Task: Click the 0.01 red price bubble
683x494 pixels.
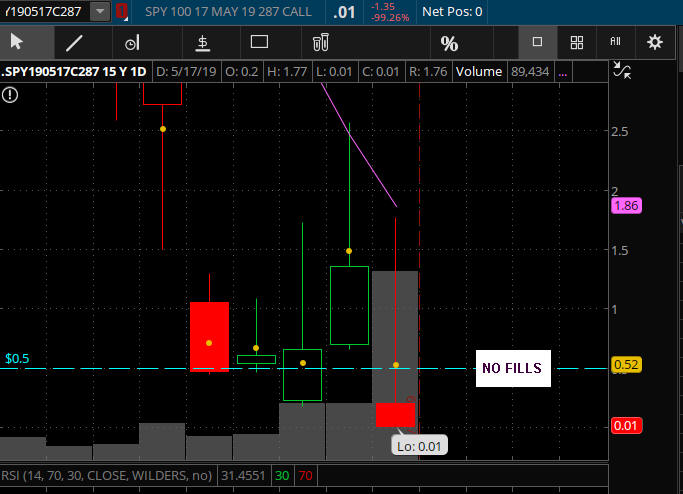Action: [x=626, y=426]
